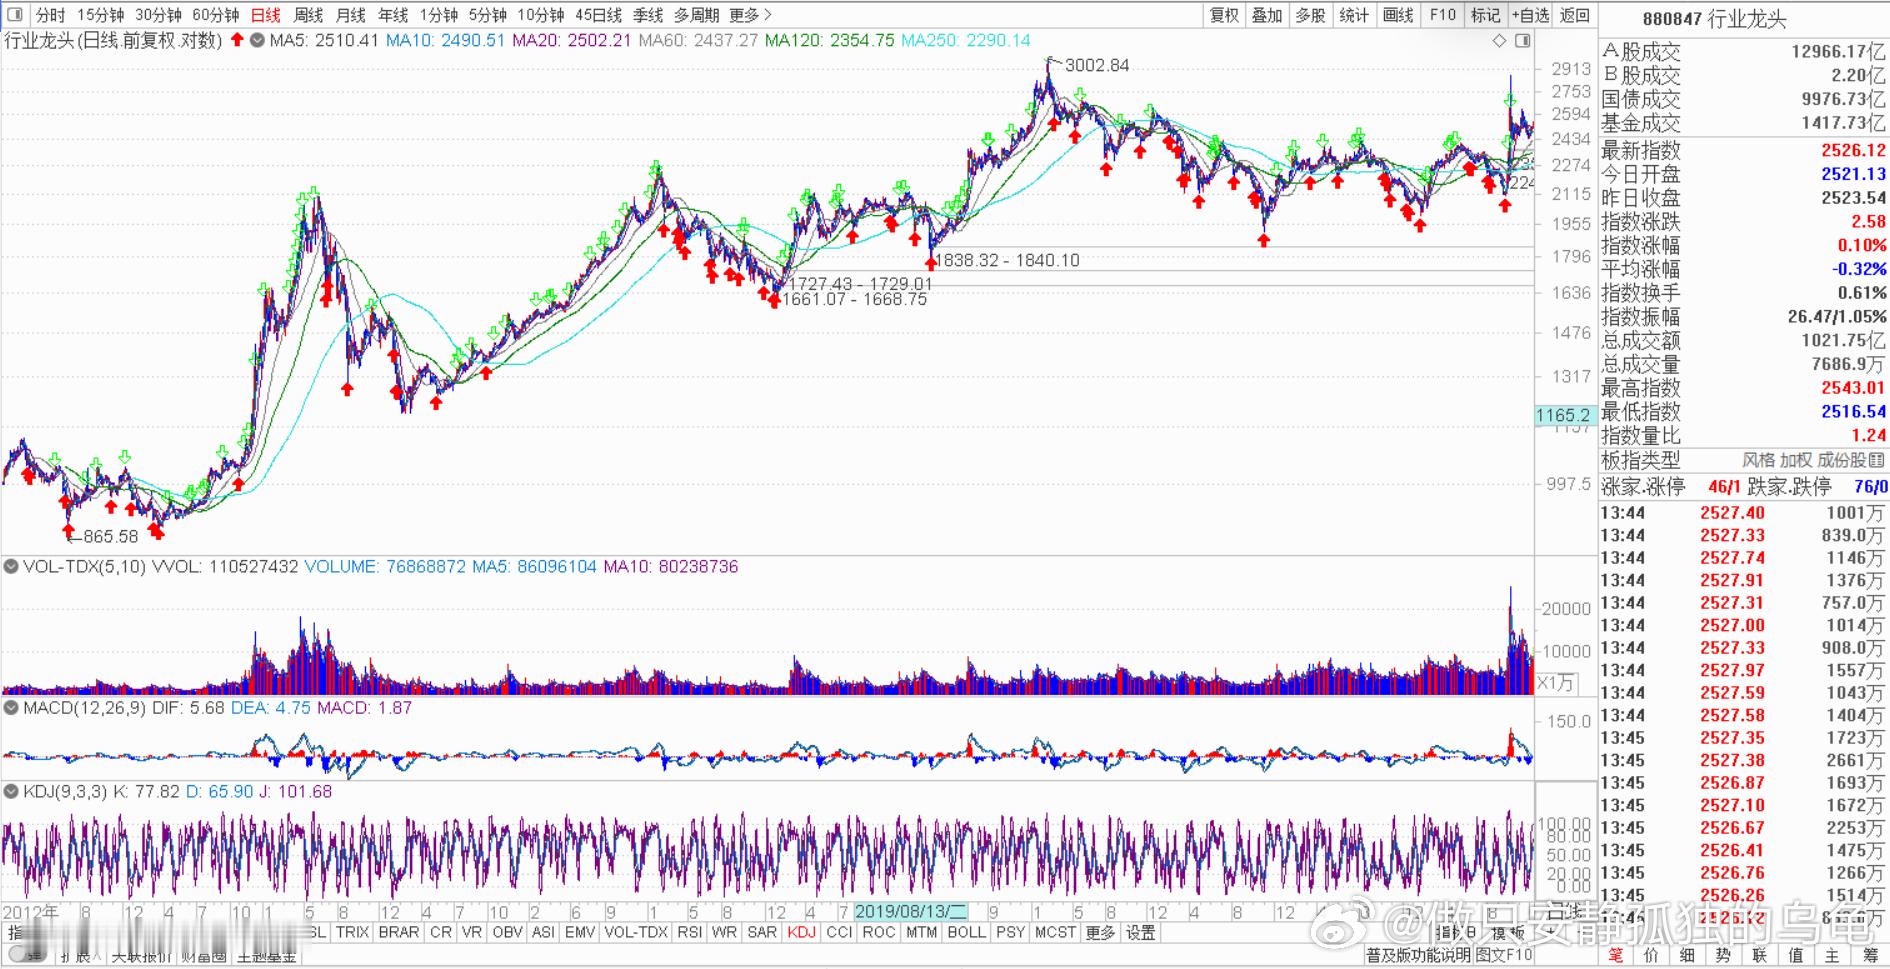This screenshot has height=969, width=1890.
Task: Select the EMV indicator tab
Action: [580, 932]
